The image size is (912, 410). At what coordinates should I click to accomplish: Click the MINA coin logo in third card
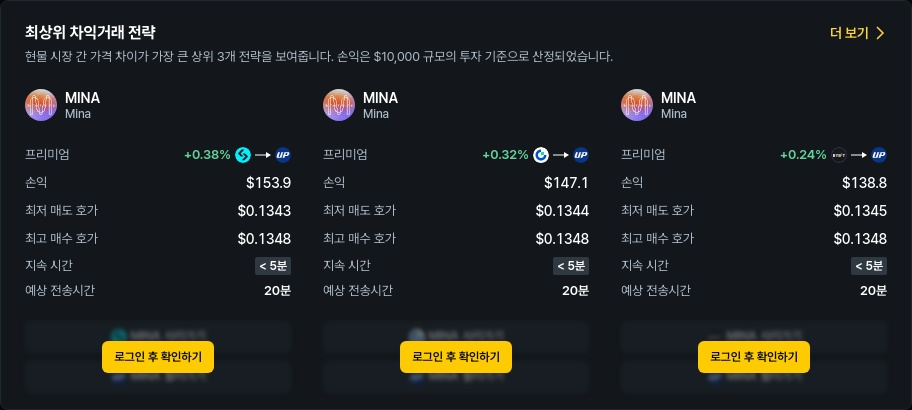(x=637, y=105)
